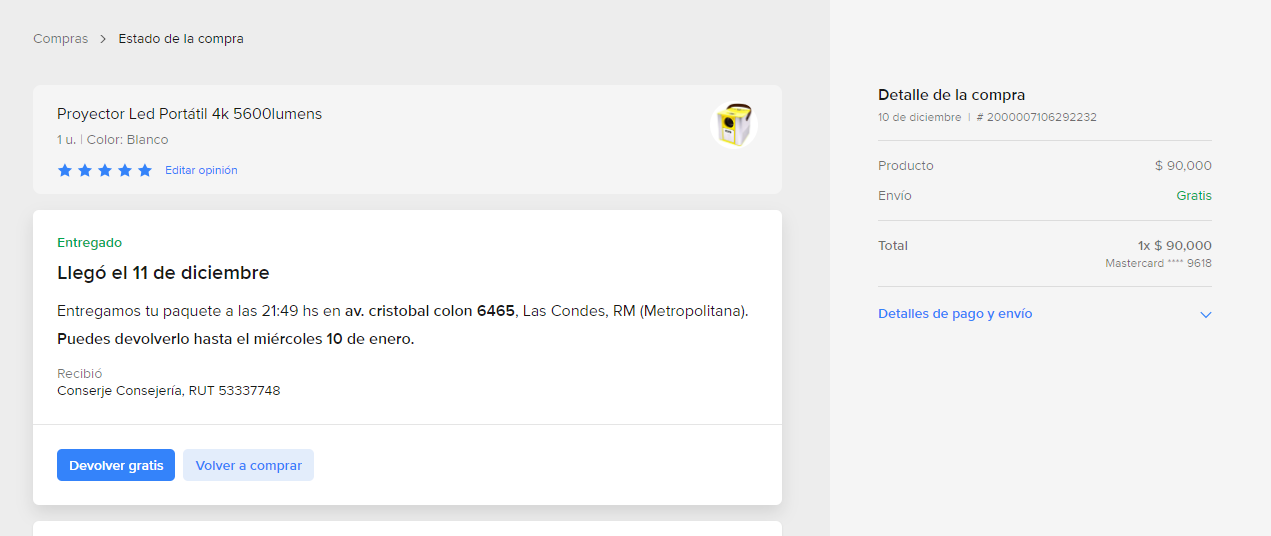This screenshot has height=536, width=1271.
Task: Click the Mastercard ending 9618 text
Action: [1158, 264]
